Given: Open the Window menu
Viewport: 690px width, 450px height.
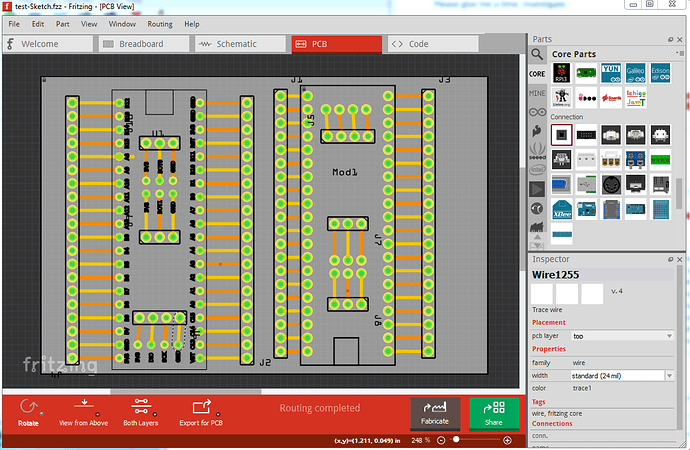Looking at the screenshot, I should [122, 24].
